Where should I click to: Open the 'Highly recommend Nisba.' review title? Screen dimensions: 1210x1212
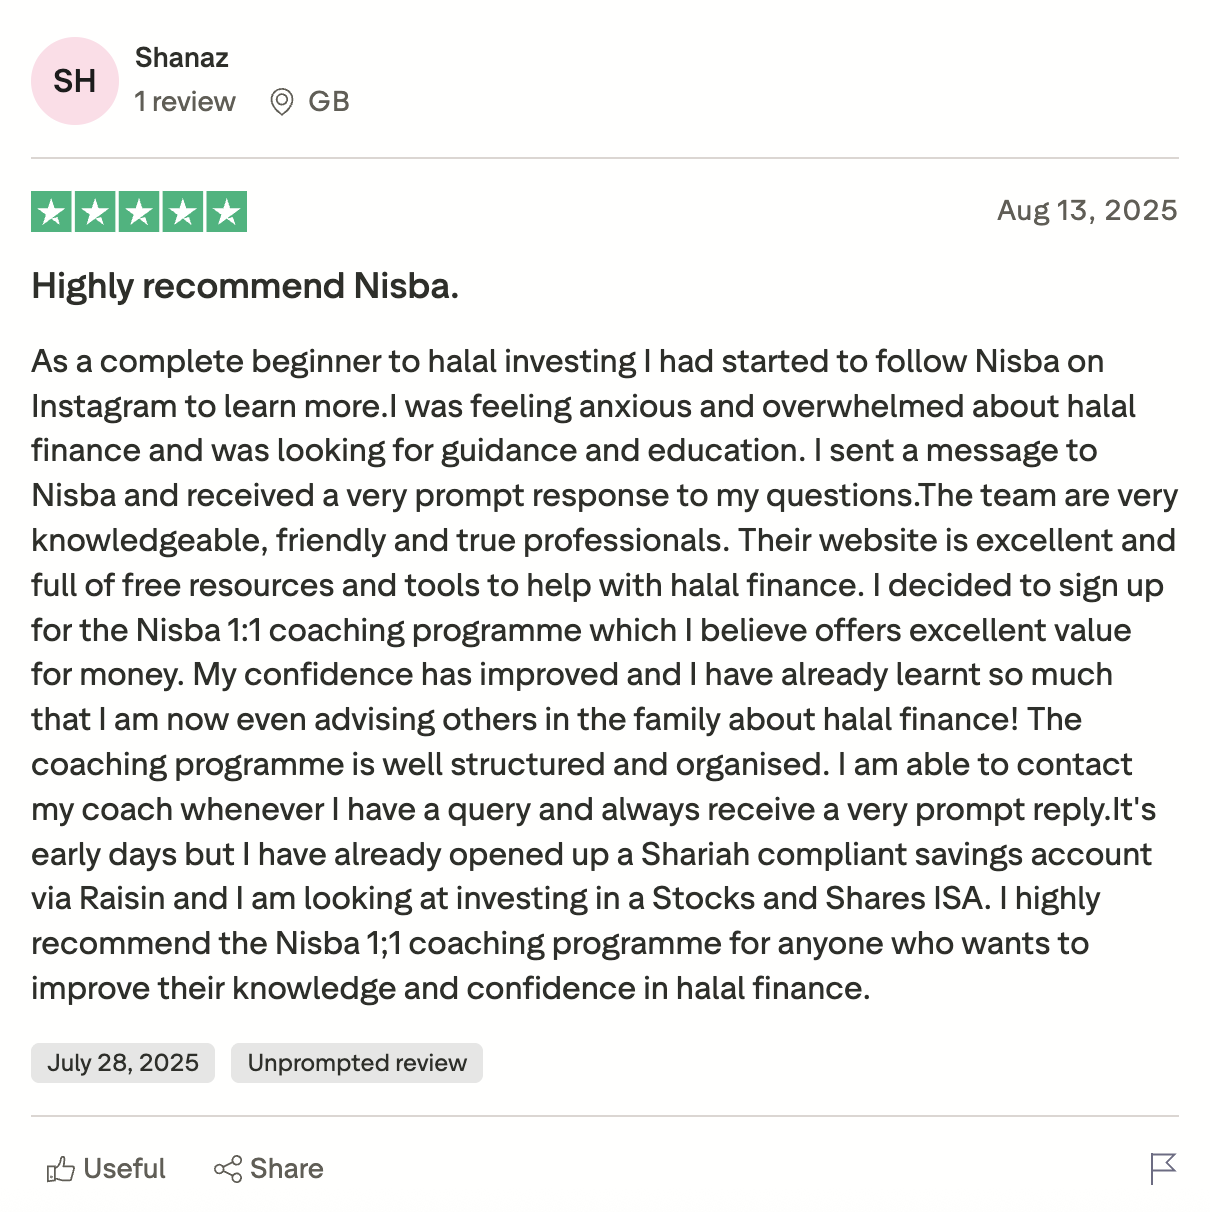click(x=245, y=286)
